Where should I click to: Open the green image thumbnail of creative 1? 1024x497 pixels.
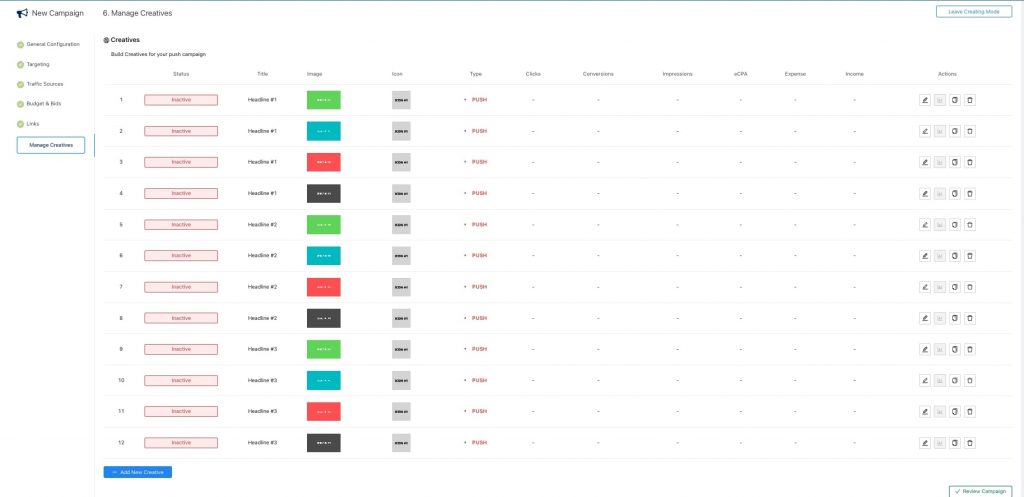pos(323,100)
